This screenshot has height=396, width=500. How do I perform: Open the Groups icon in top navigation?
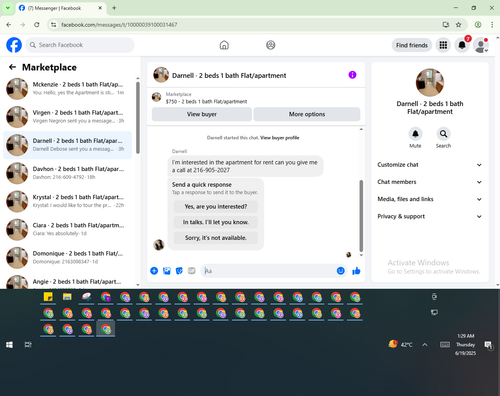[x=271, y=45]
